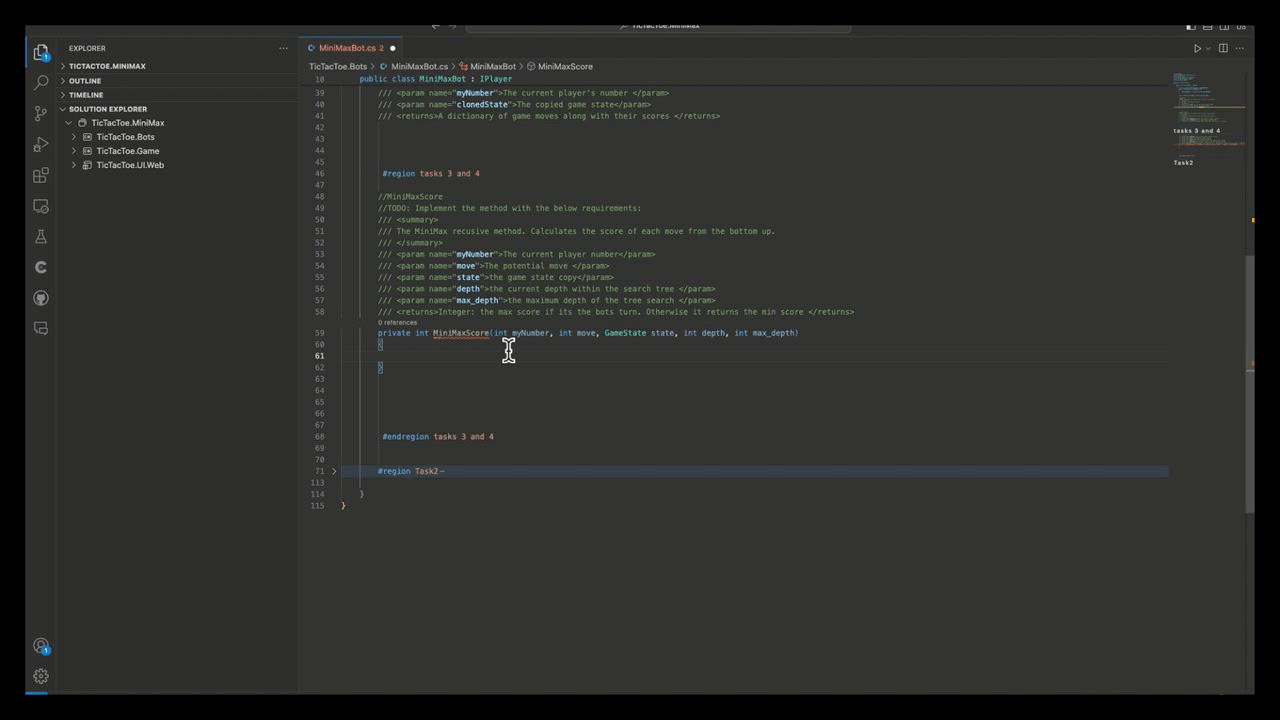Image resolution: width=1280 pixels, height=720 pixels.
Task: Click the minimap near tasks 3 and 4
Action: coord(1196,130)
